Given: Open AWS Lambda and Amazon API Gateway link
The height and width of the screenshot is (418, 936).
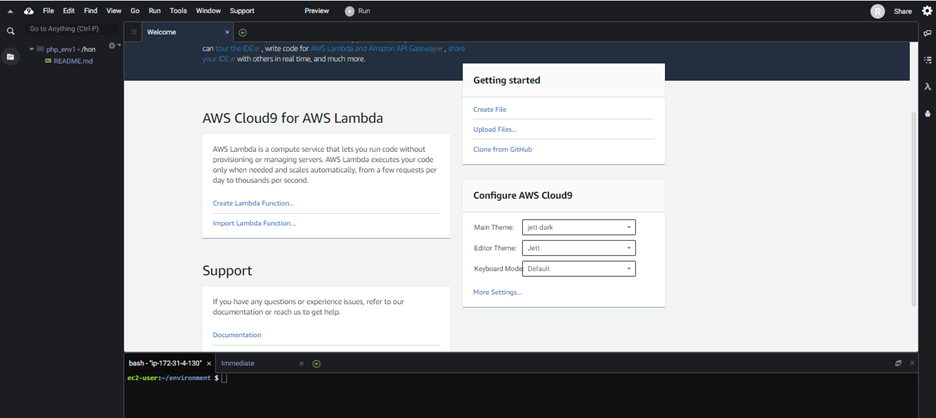Looking at the screenshot, I should click(376, 48).
